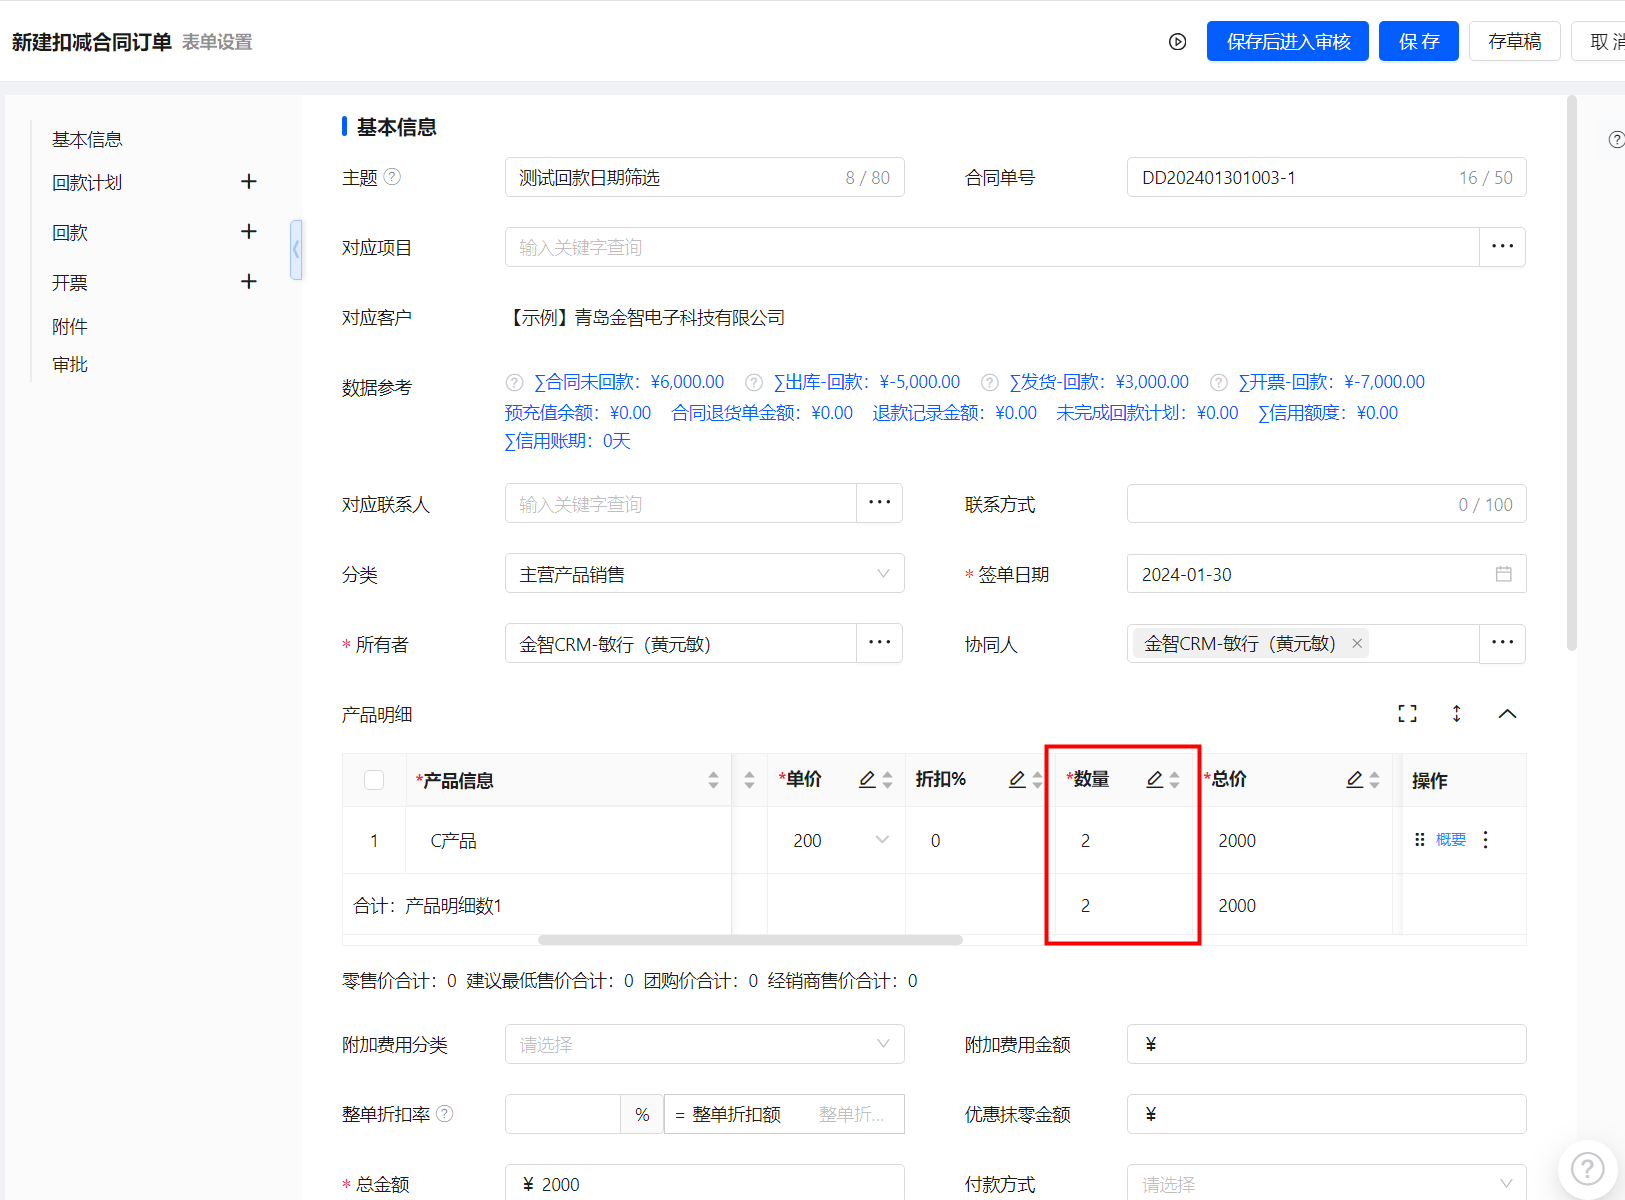Go to 审批 section in sidebar
The width and height of the screenshot is (1625, 1200).
coord(70,364)
